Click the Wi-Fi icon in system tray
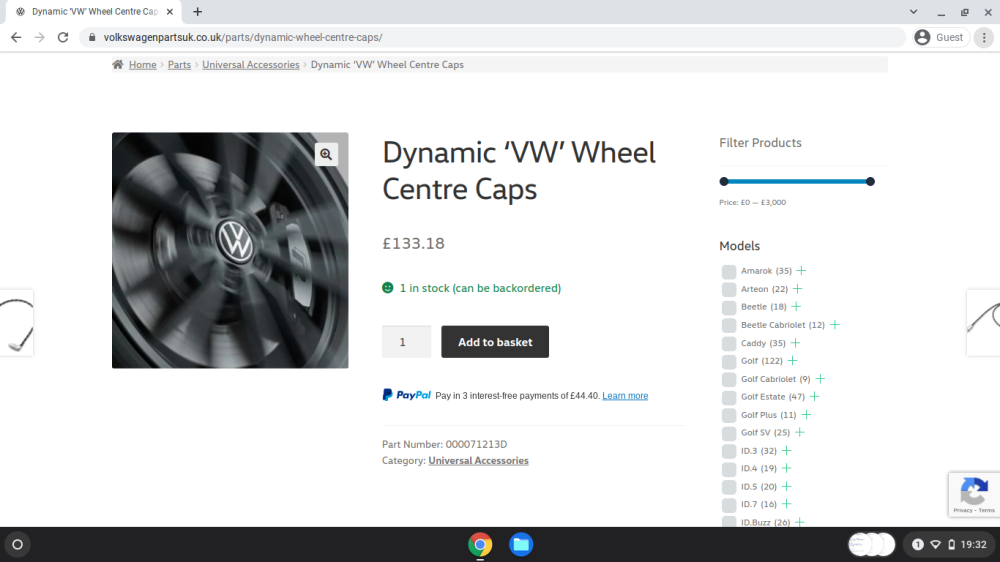 (935, 544)
